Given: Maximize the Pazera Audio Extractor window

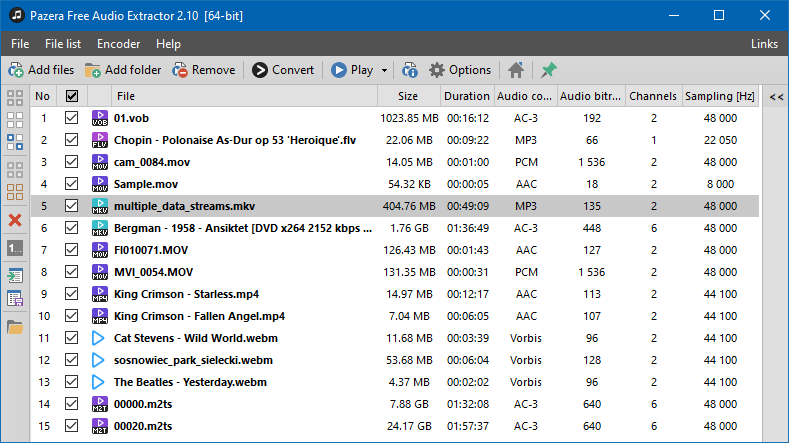Looking at the screenshot, I should [x=719, y=15].
